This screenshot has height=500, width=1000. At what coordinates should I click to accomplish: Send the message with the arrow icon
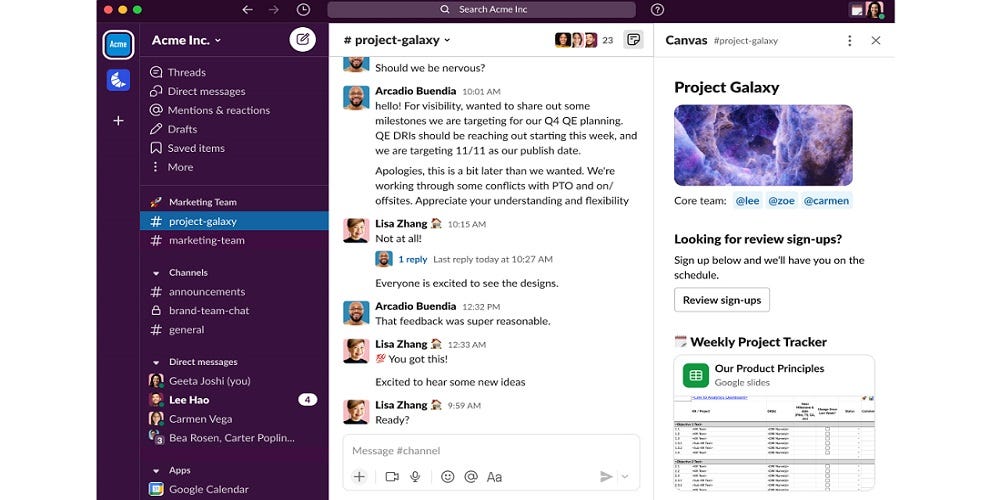tap(606, 476)
